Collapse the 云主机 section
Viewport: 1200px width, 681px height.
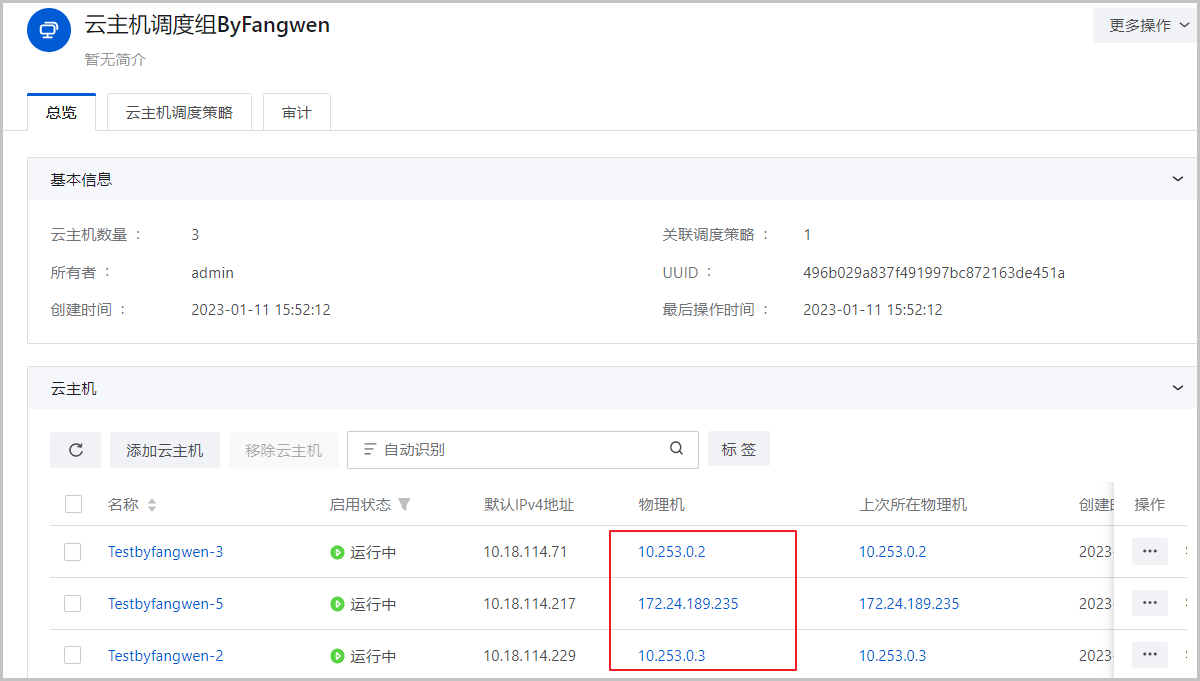(x=1177, y=388)
